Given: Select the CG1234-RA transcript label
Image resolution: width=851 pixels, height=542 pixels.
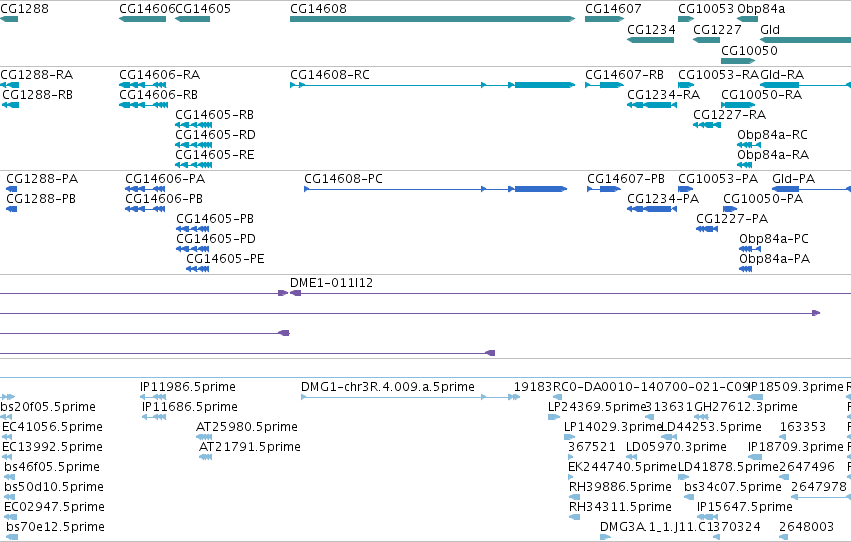Looking at the screenshot, I should 664,95.
